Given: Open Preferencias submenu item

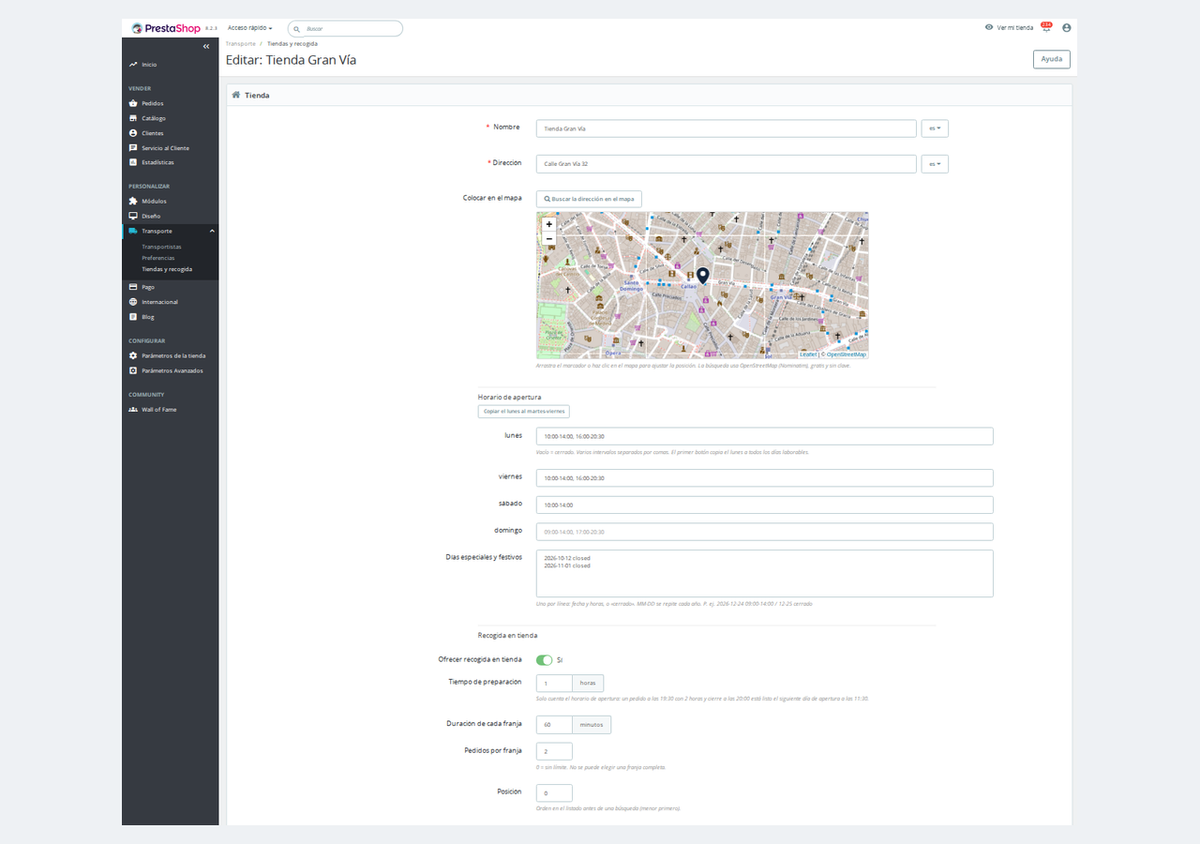Looking at the screenshot, I should click(158, 258).
